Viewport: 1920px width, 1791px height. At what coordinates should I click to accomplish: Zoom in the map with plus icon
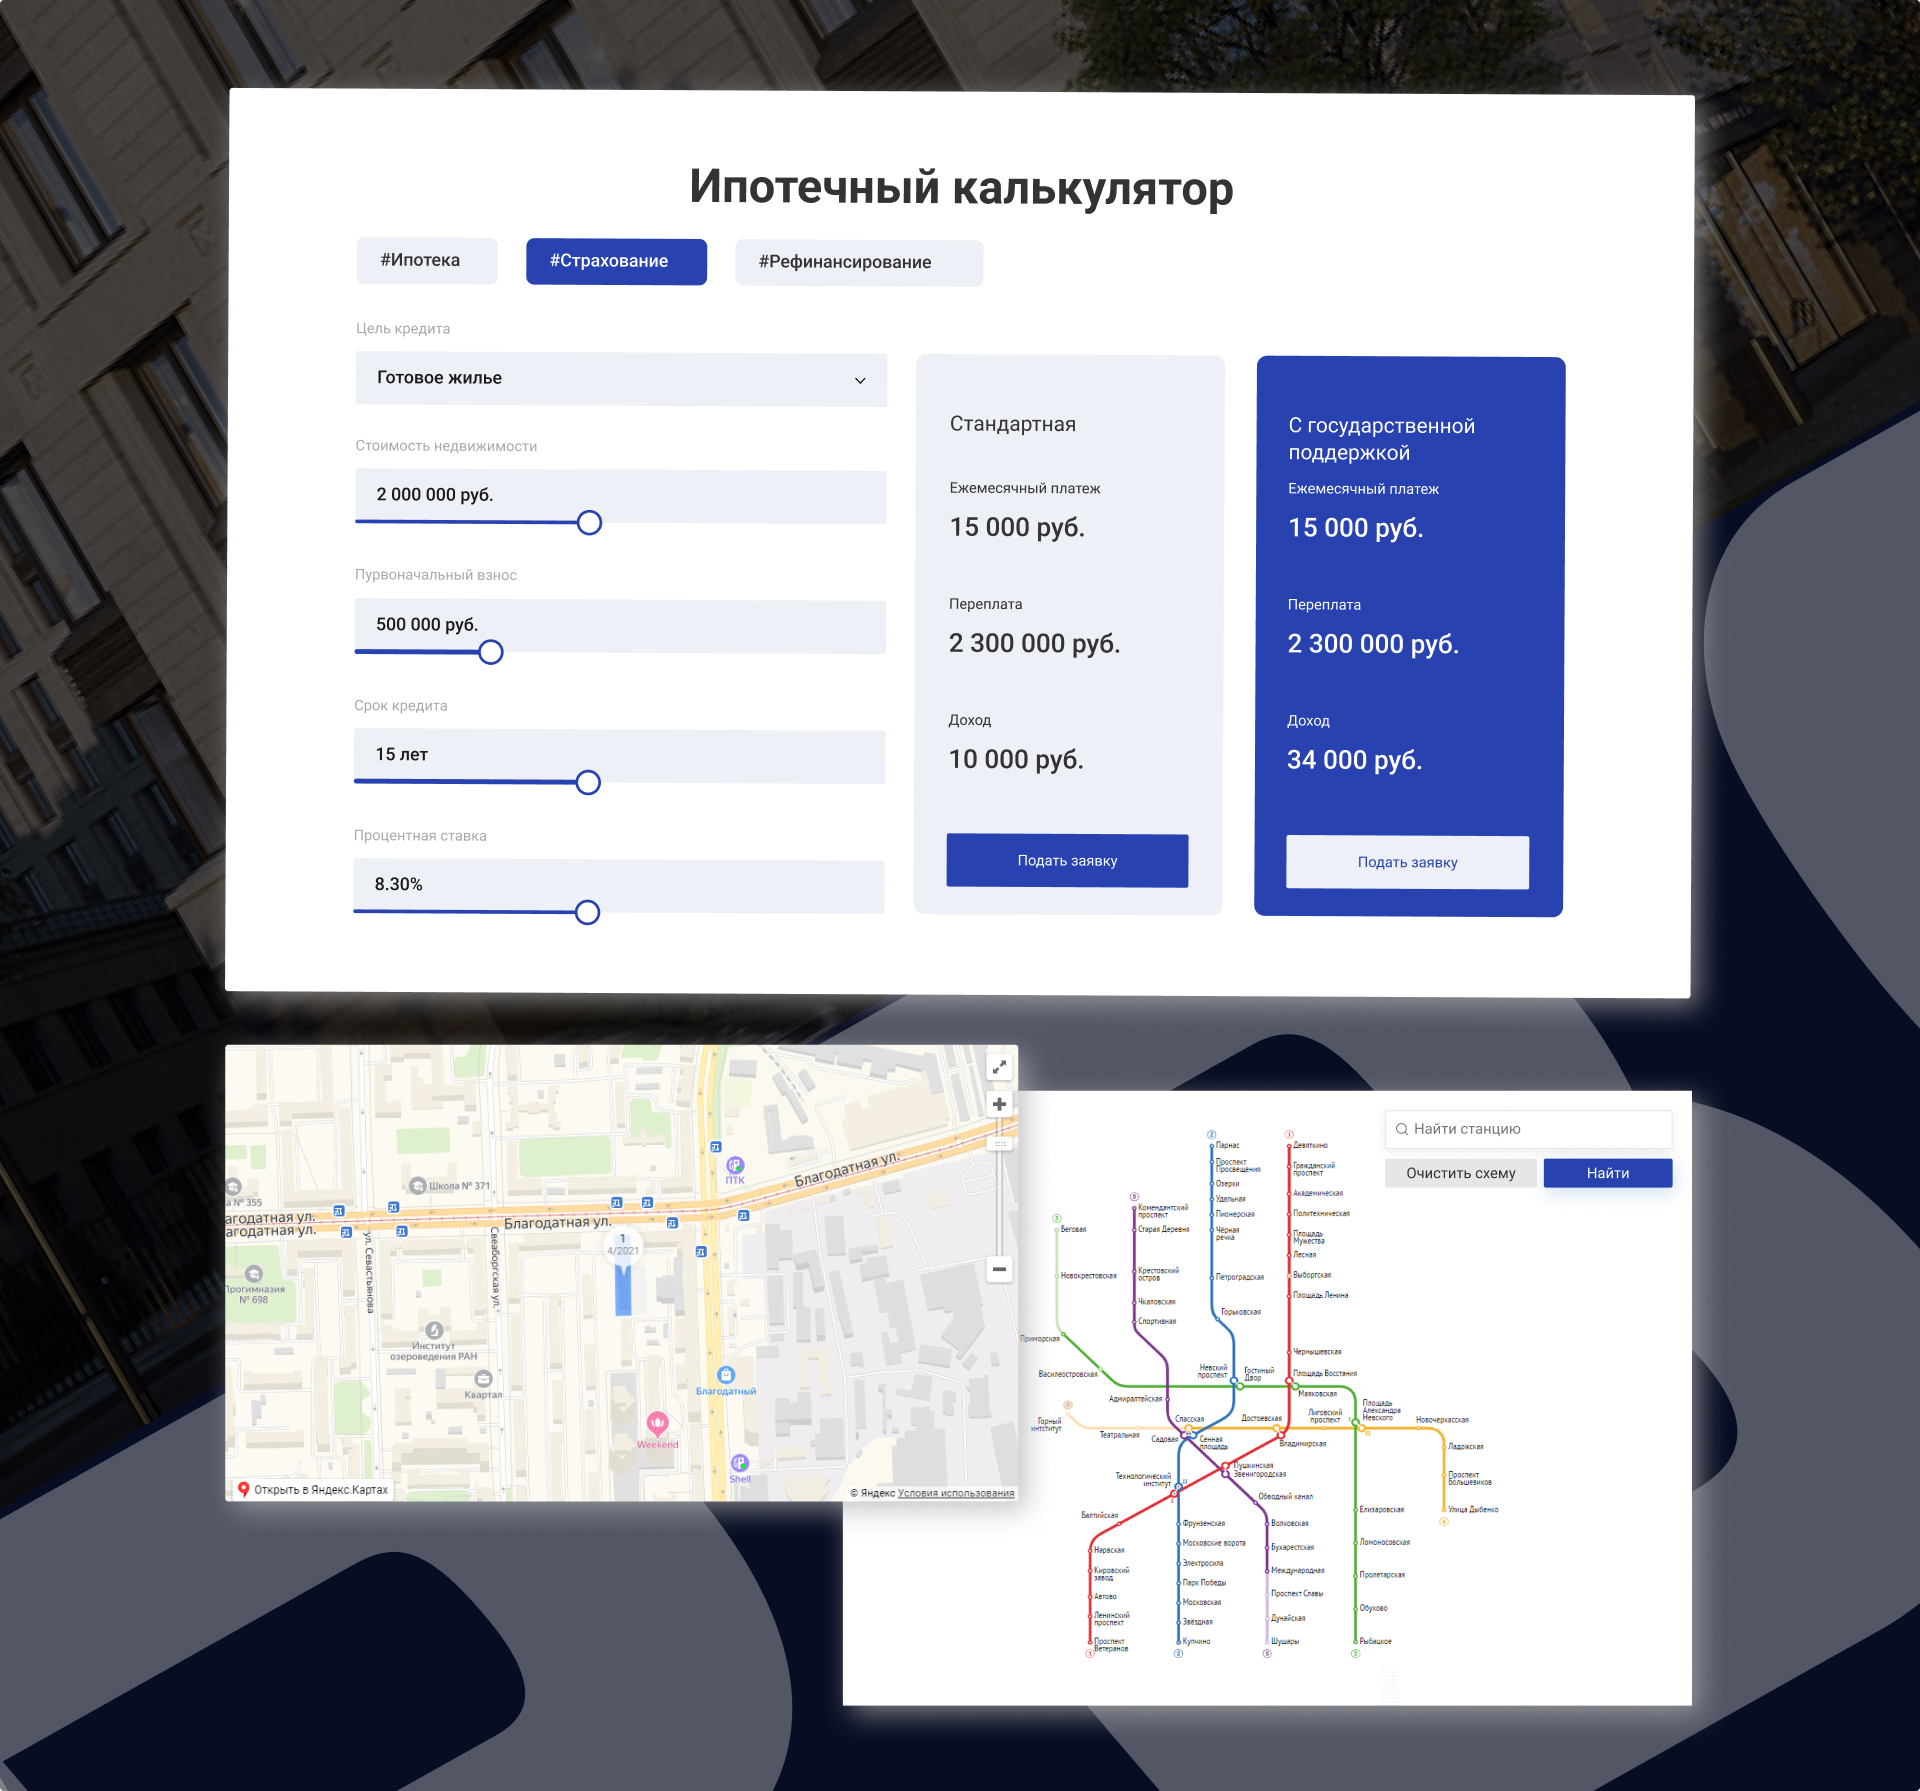998,1104
